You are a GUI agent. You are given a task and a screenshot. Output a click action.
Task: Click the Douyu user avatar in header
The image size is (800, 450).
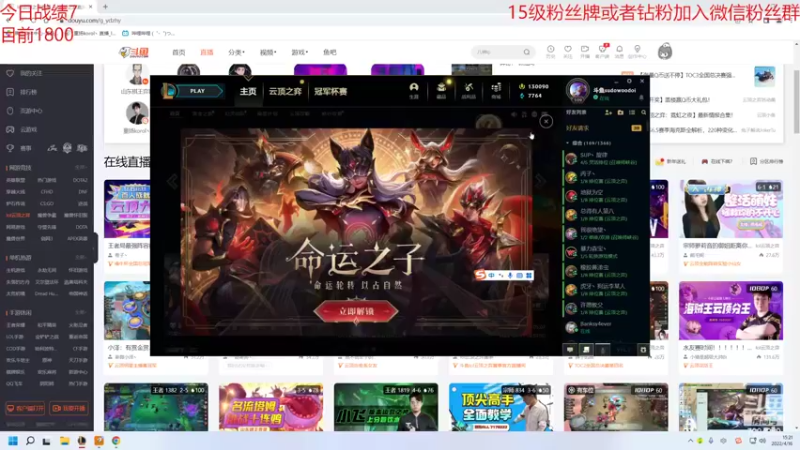[x=665, y=52]
